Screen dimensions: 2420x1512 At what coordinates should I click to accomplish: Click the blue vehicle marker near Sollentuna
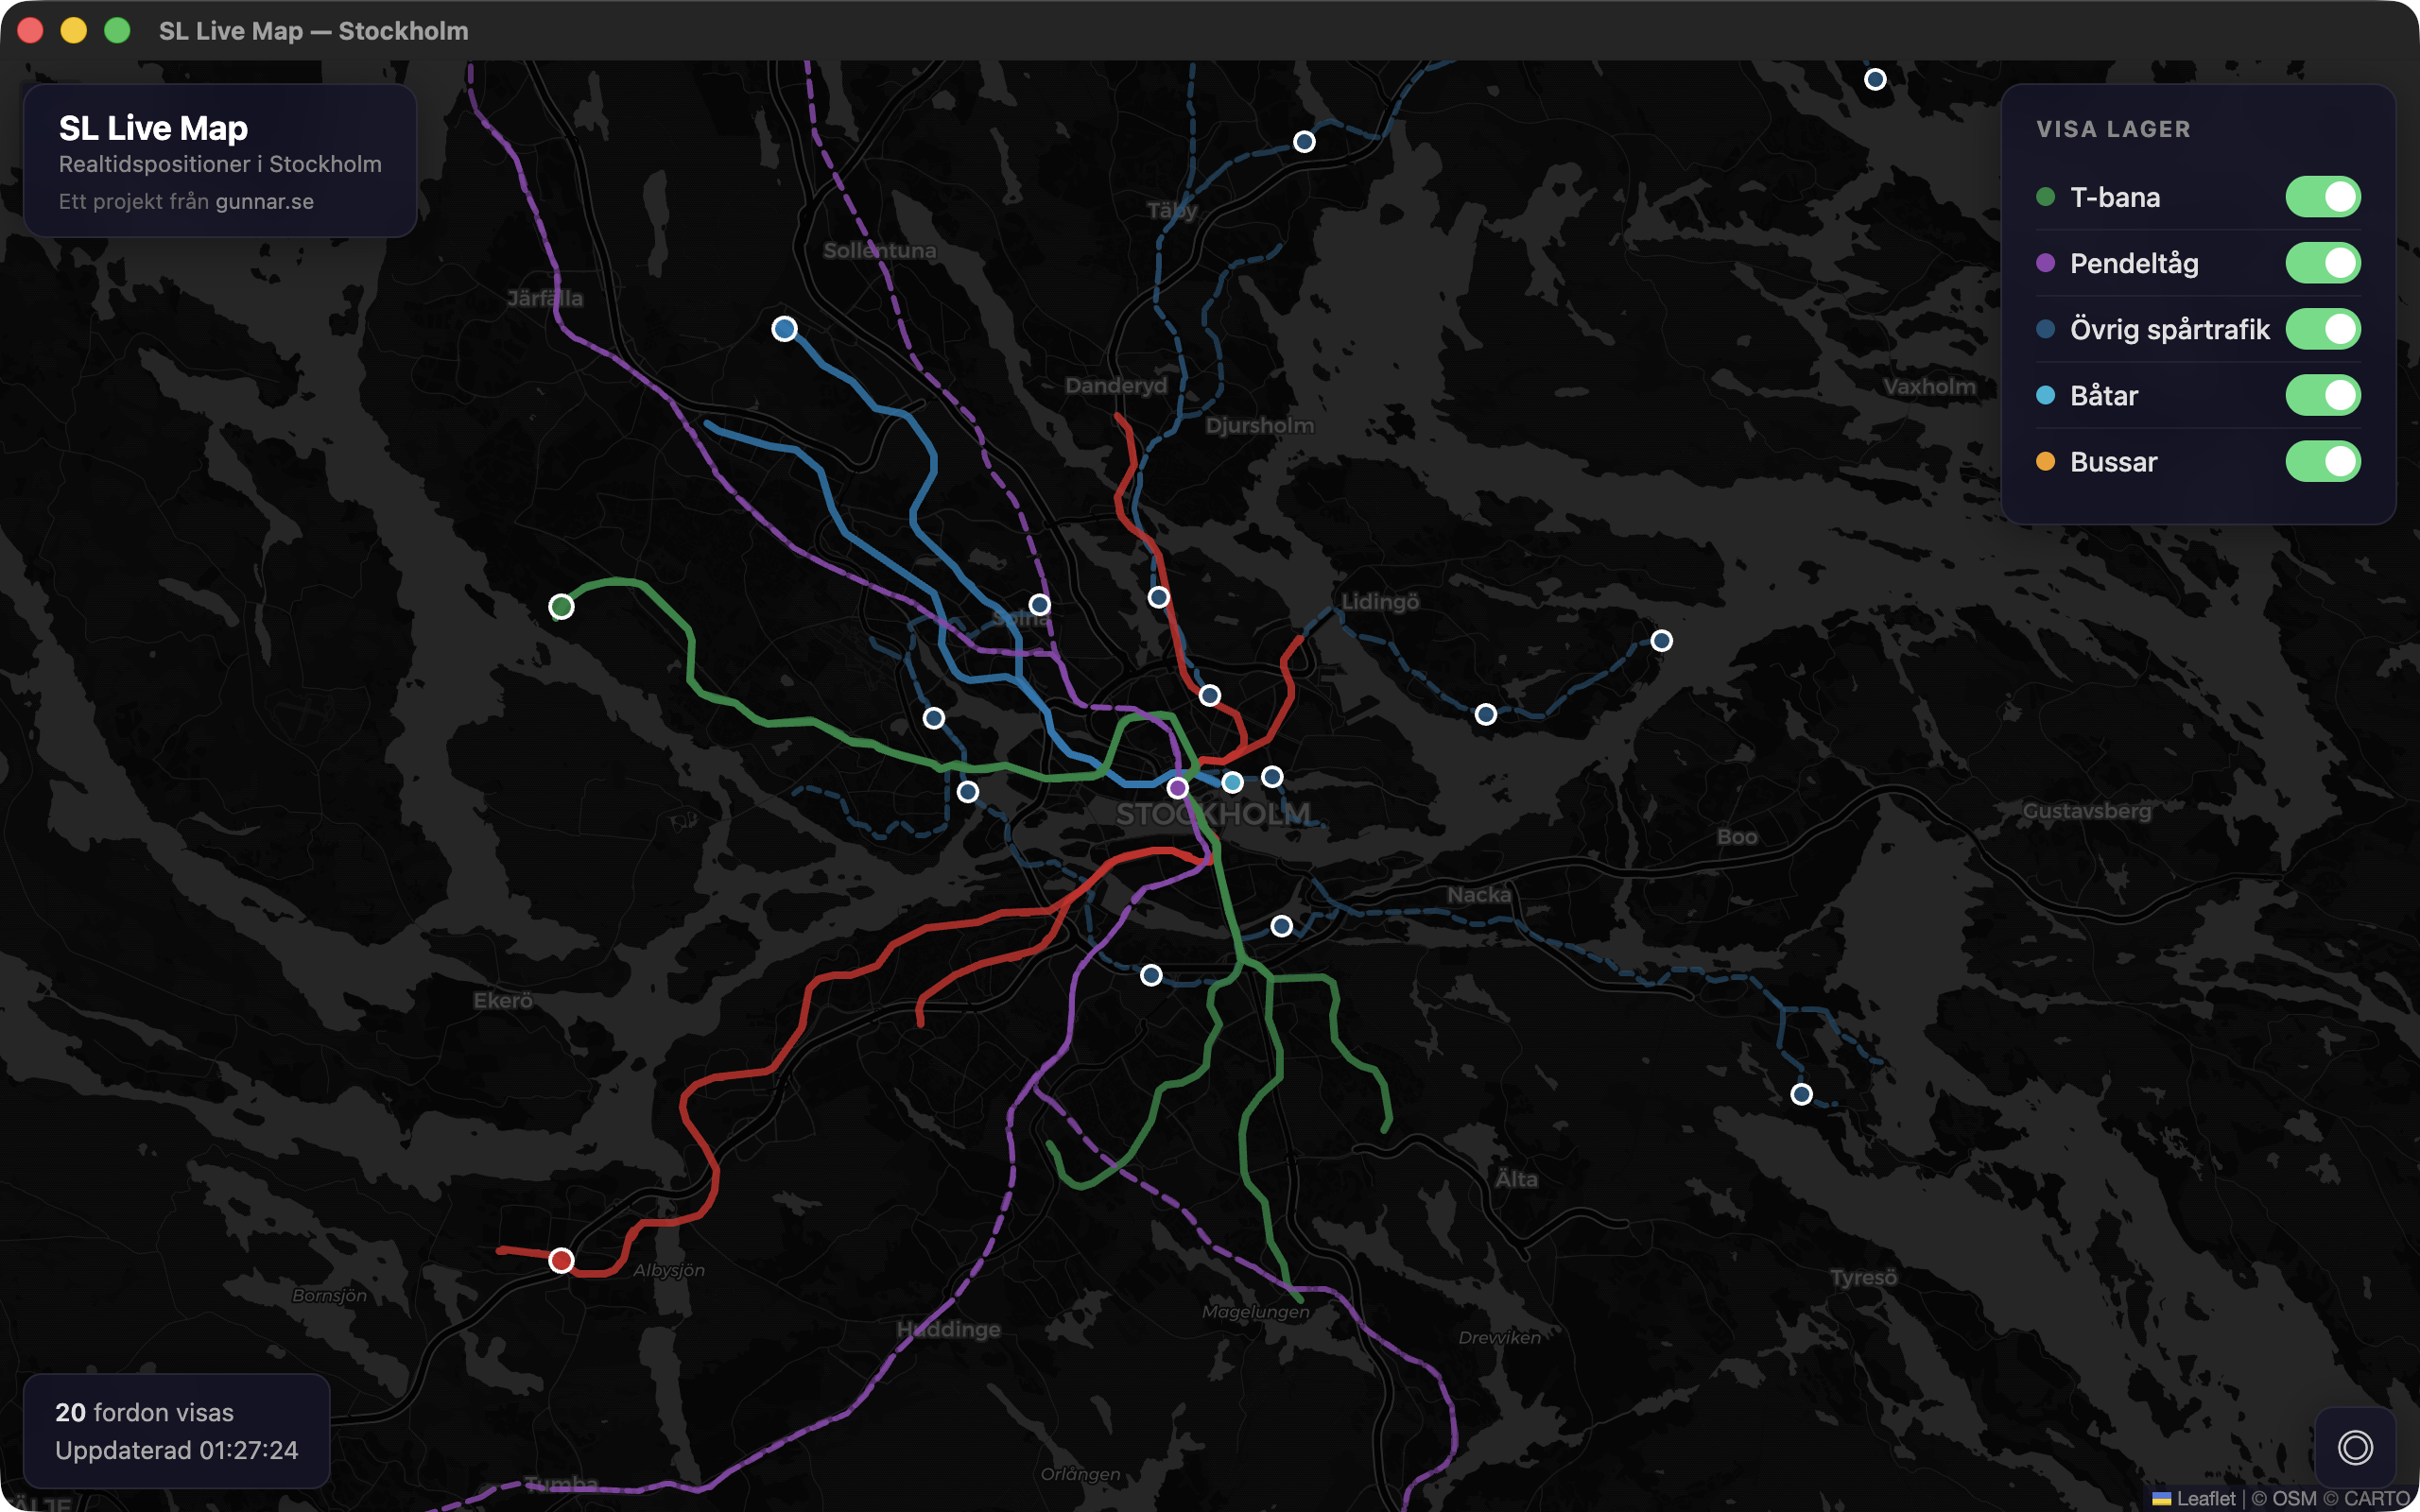pyautogui.click(x=784, y=328)
